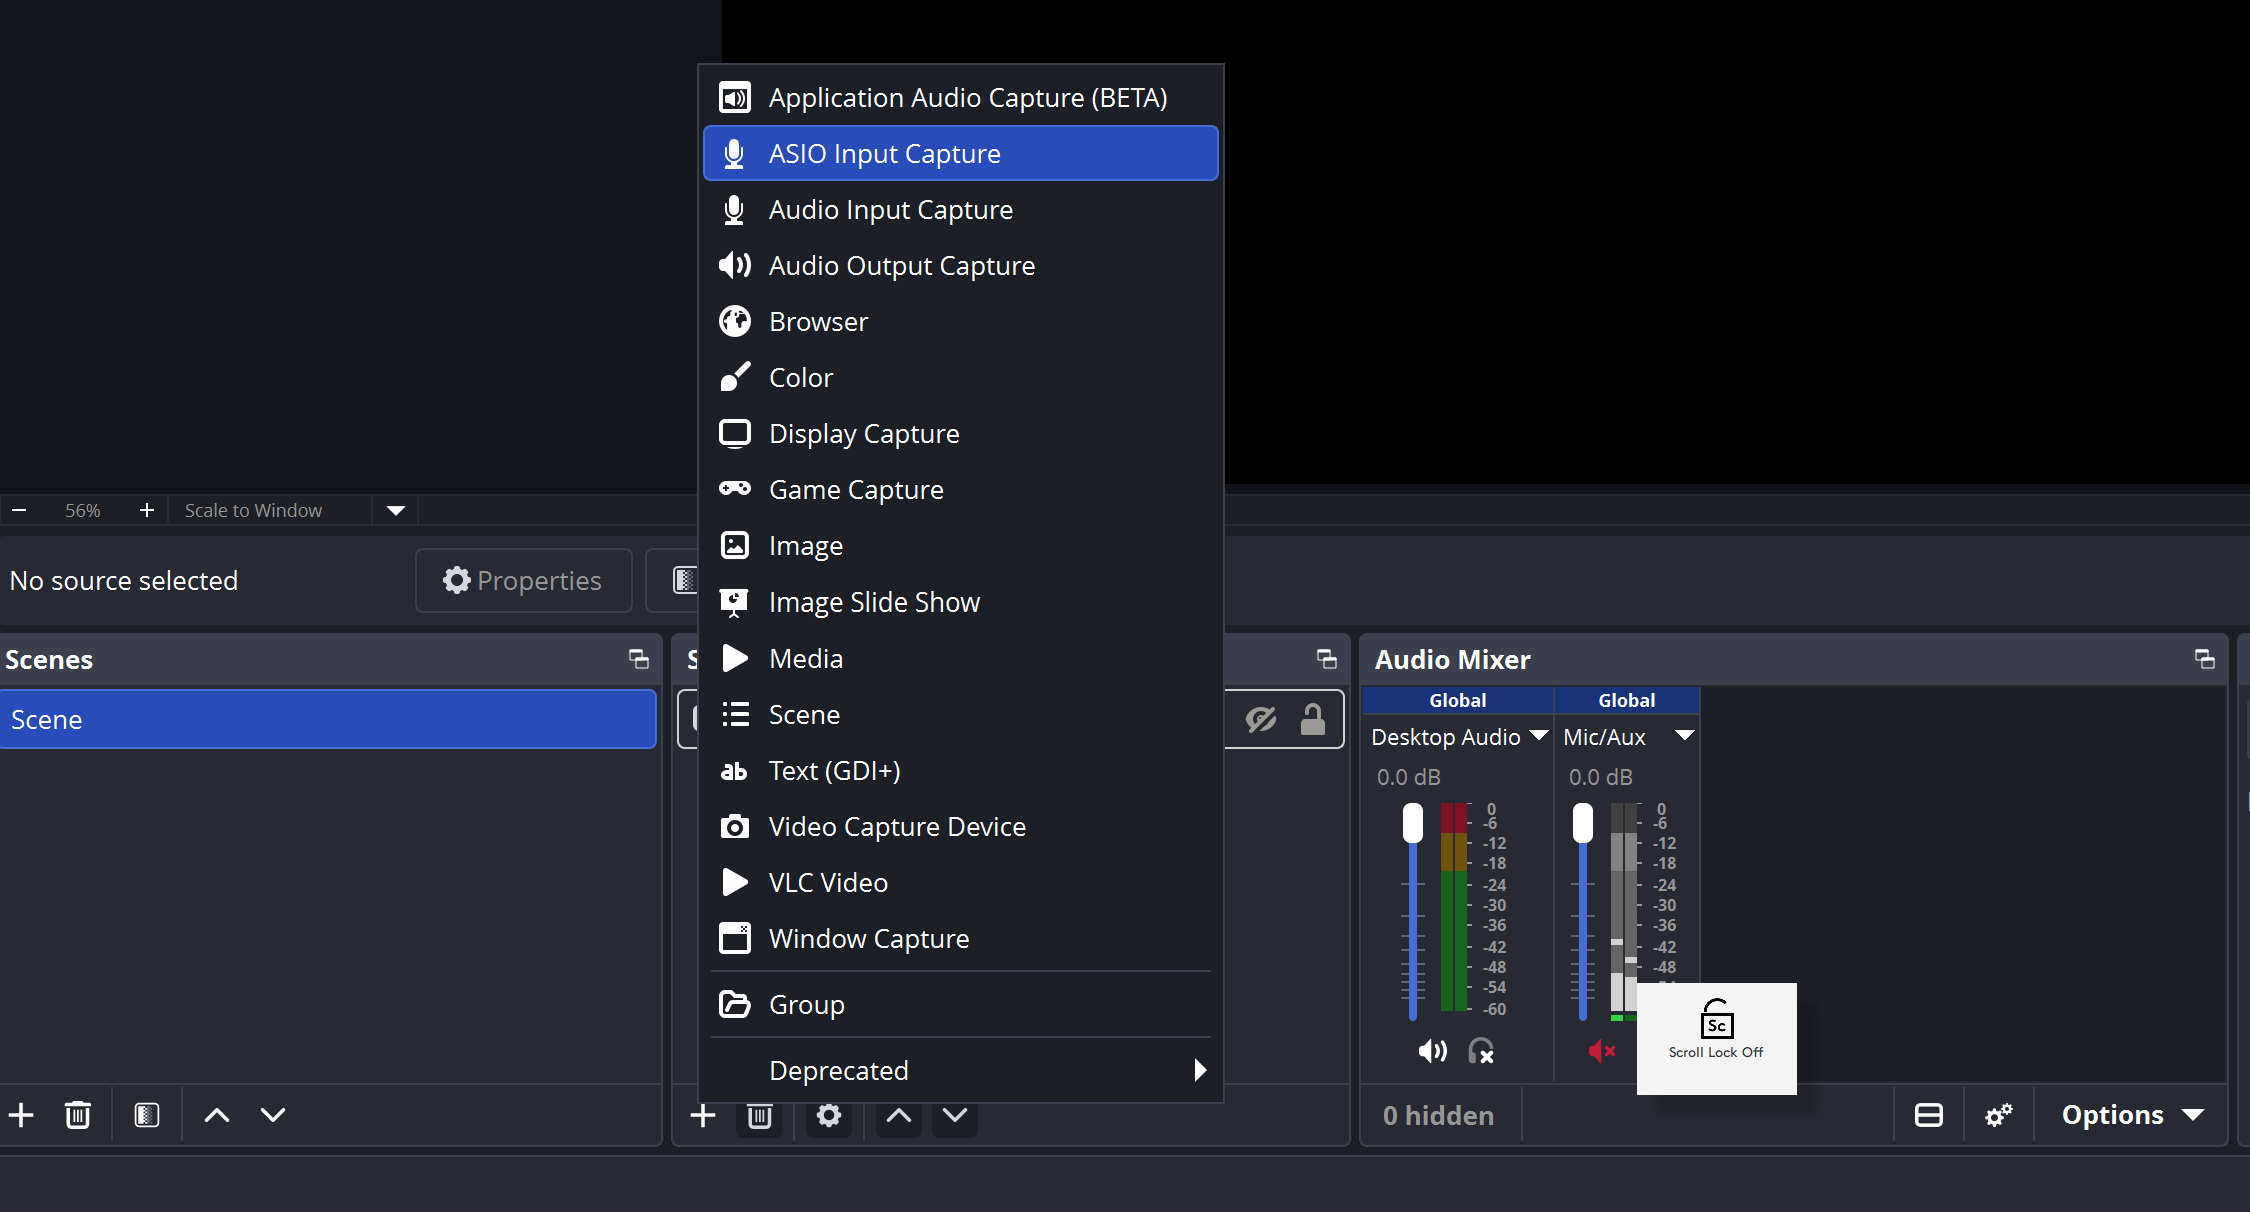The image size is (2250, 1212).
Task: Mute Desktop Audio speaker icon
Action: [x=1433, y=1051]
